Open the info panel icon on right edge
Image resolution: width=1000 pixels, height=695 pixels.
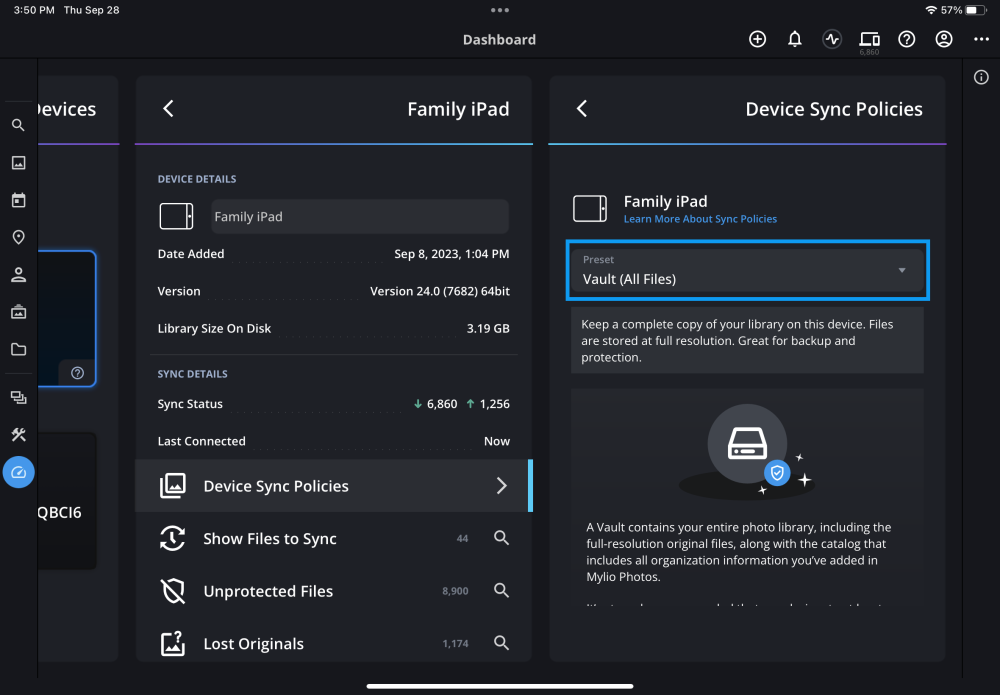[981, 77]
